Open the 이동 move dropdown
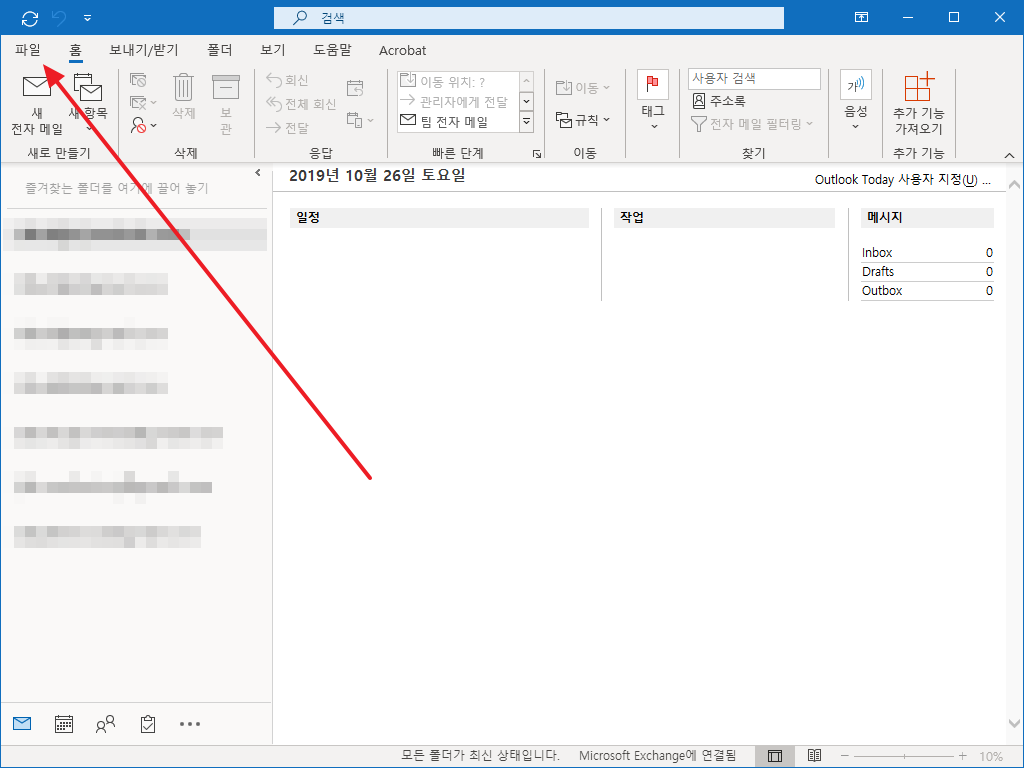 [x=583, y=88]
